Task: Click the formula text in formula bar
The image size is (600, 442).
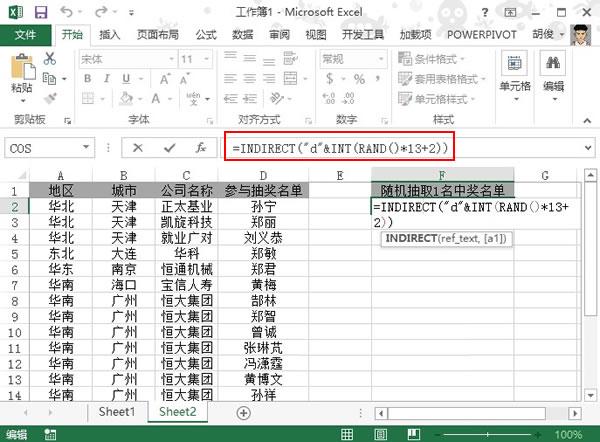Action: (340, 148)
